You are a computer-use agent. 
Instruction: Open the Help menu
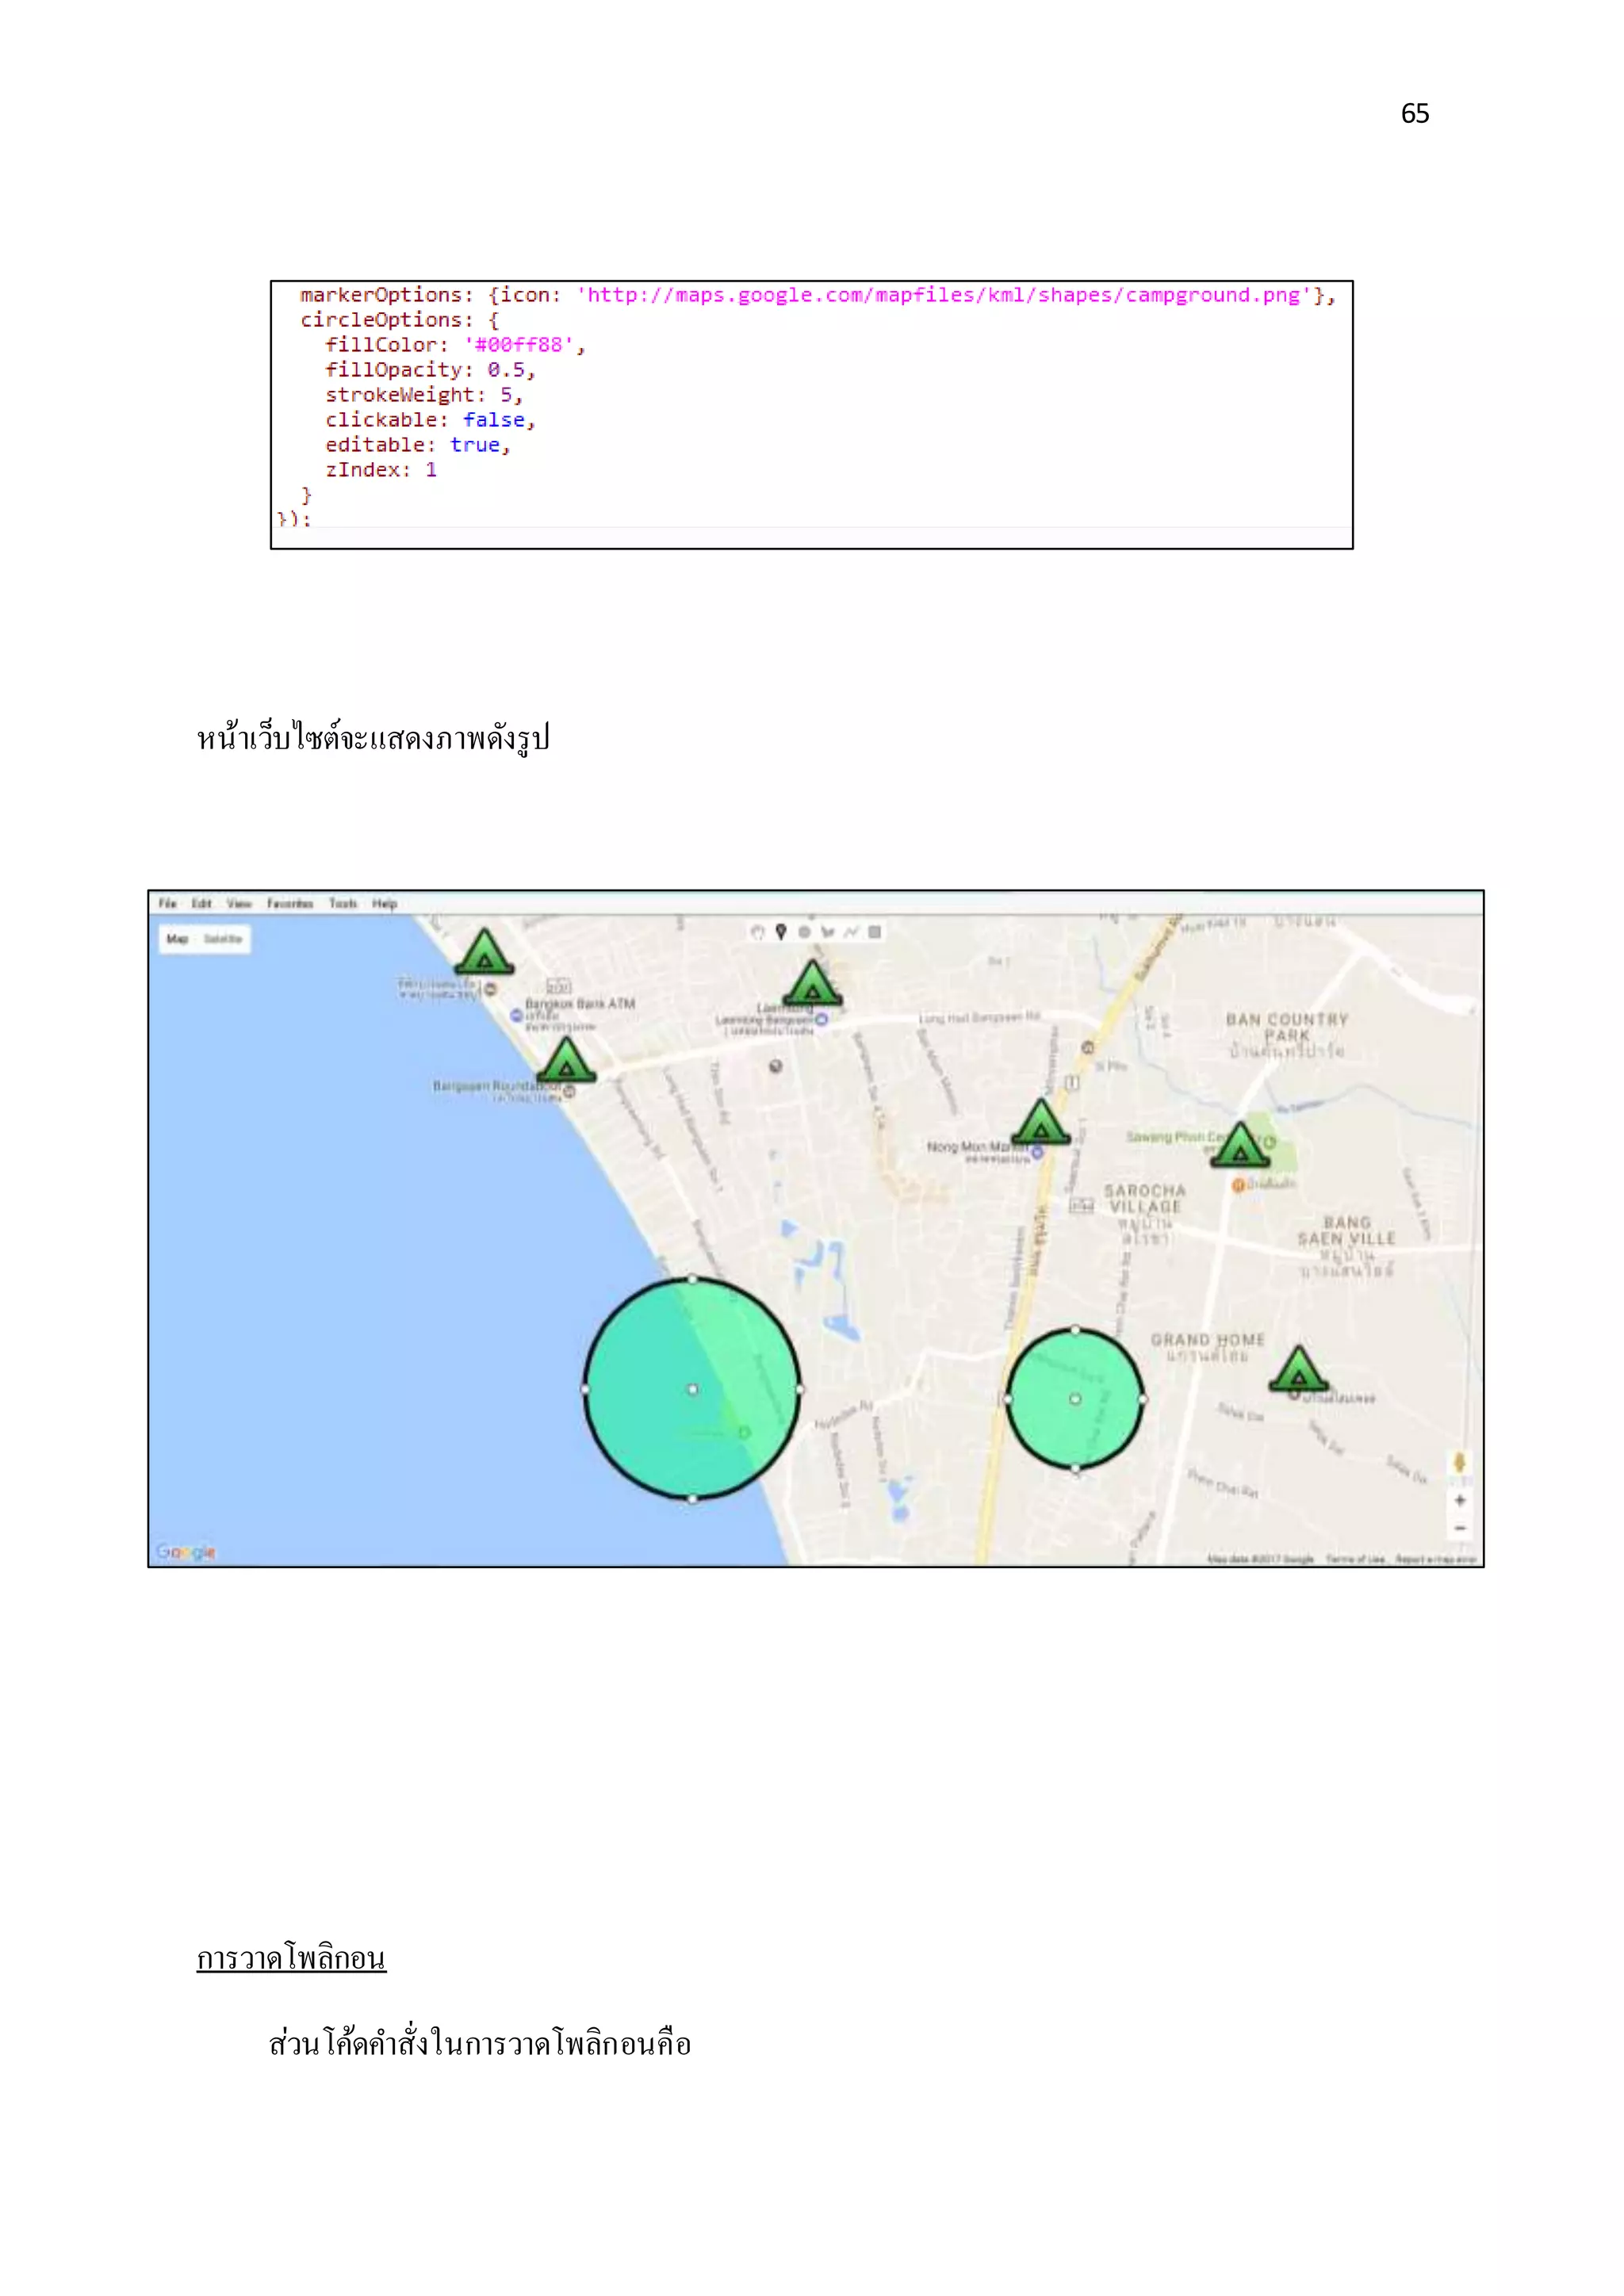click(385, 903)
